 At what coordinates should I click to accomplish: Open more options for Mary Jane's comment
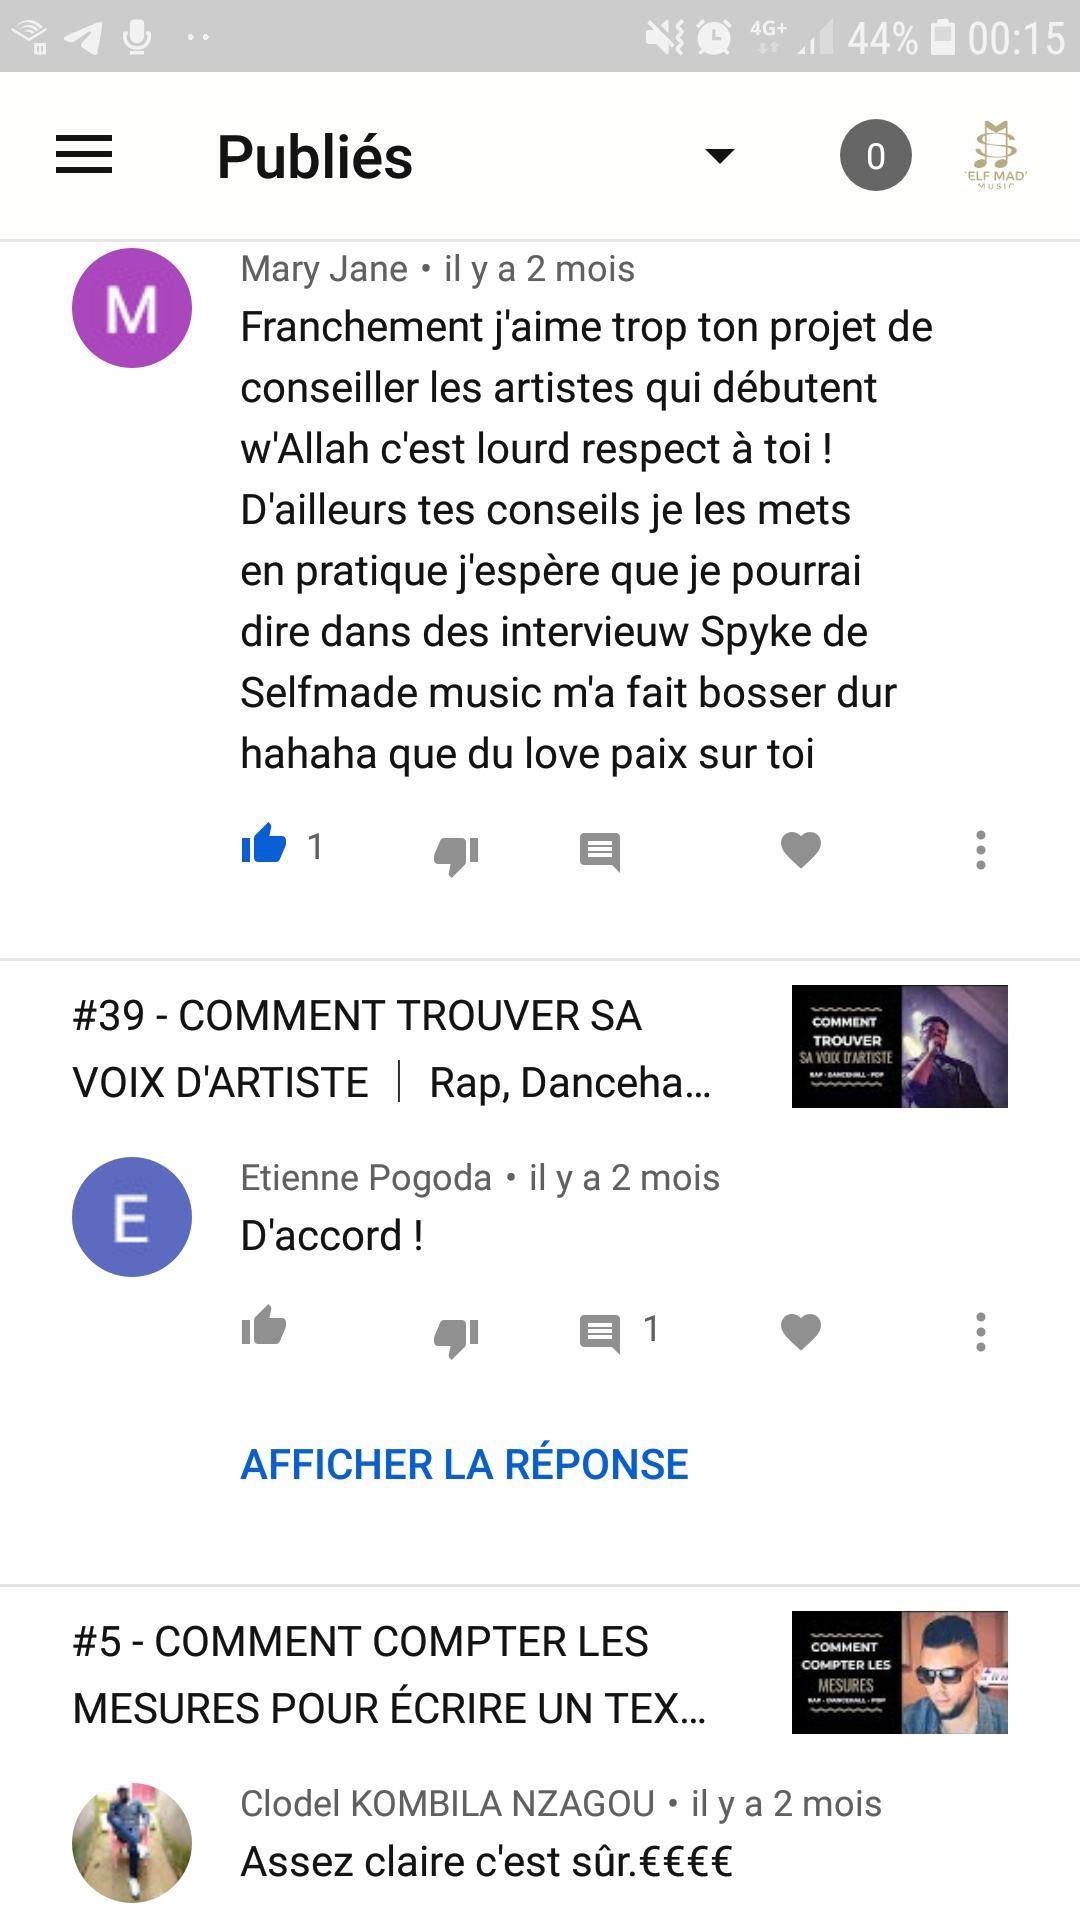981,850
